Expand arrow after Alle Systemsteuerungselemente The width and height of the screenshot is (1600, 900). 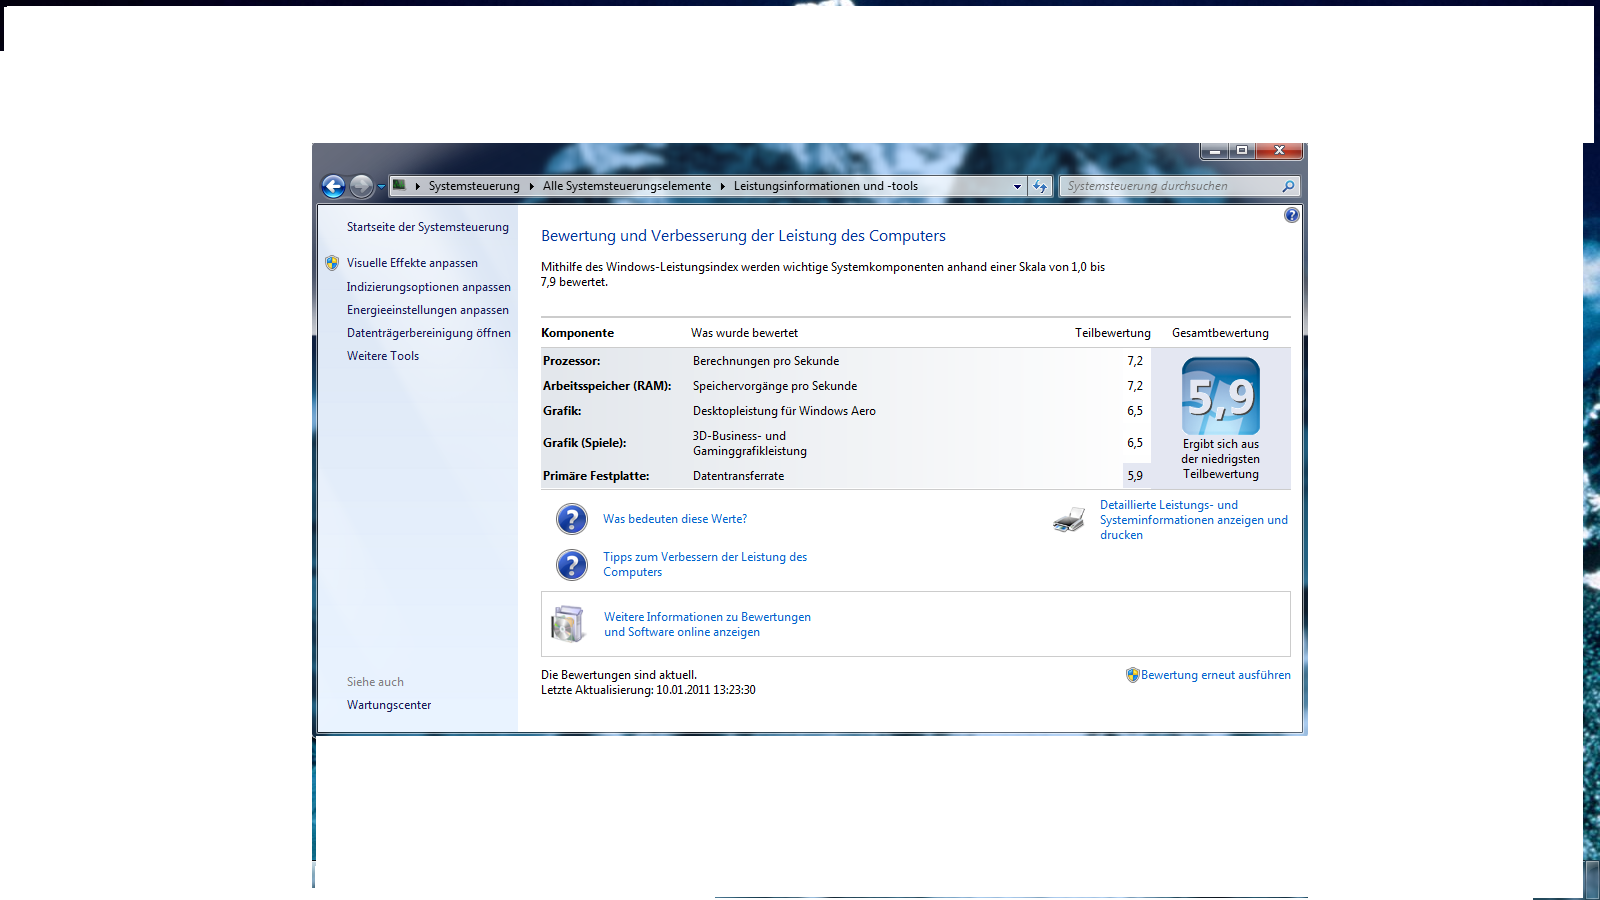tap(723, 186)
